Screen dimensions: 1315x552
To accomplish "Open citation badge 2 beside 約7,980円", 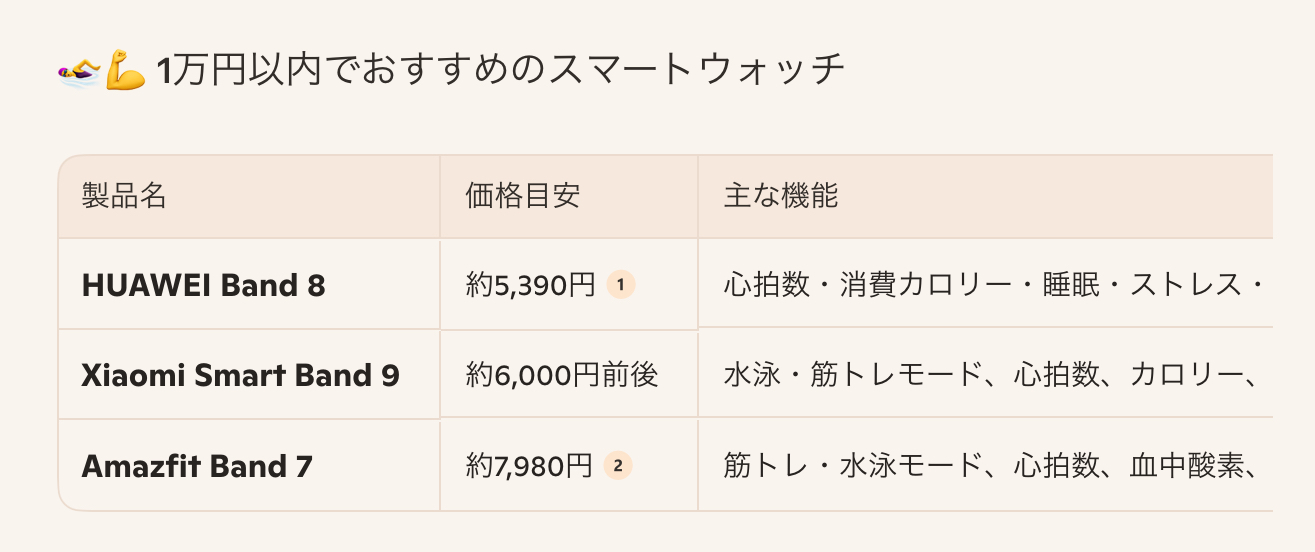I will (x=618, y=465).
